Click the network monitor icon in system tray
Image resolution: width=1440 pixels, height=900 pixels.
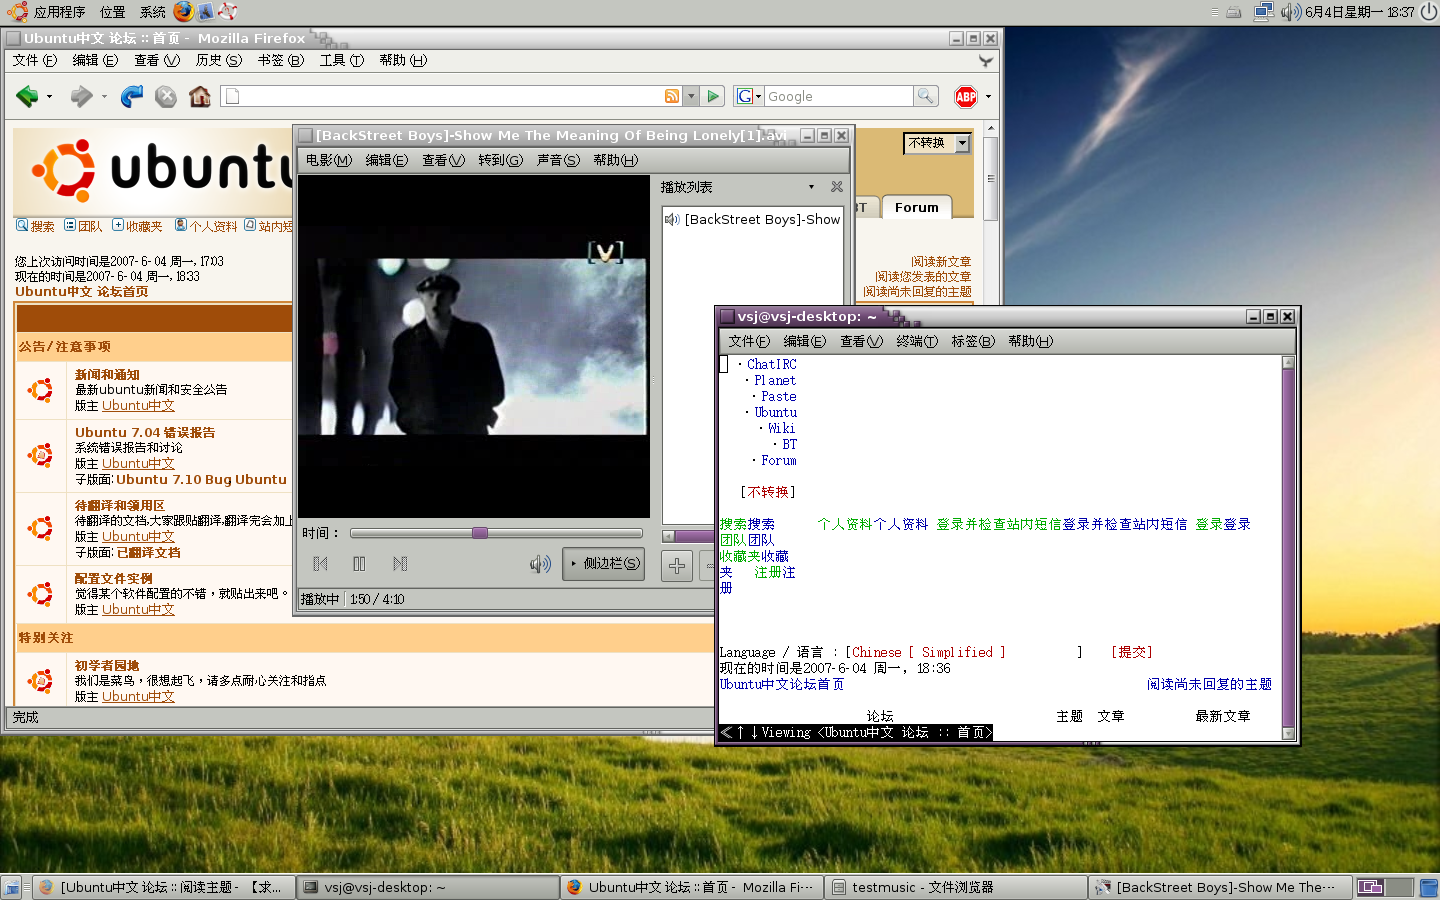click(1264, 12)
